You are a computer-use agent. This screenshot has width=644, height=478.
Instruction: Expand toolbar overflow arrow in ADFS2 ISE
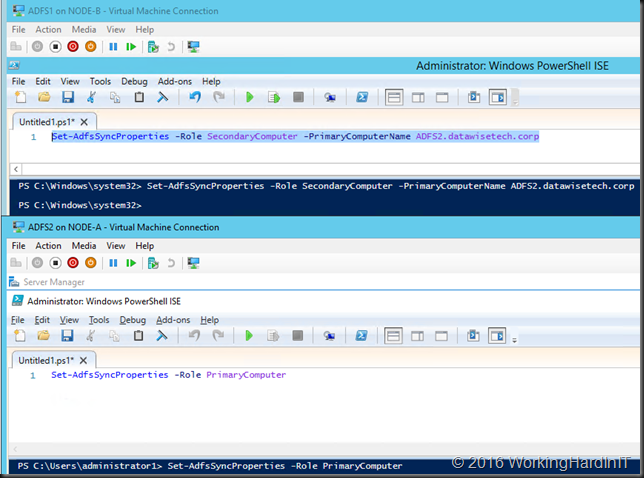[514, 340]
